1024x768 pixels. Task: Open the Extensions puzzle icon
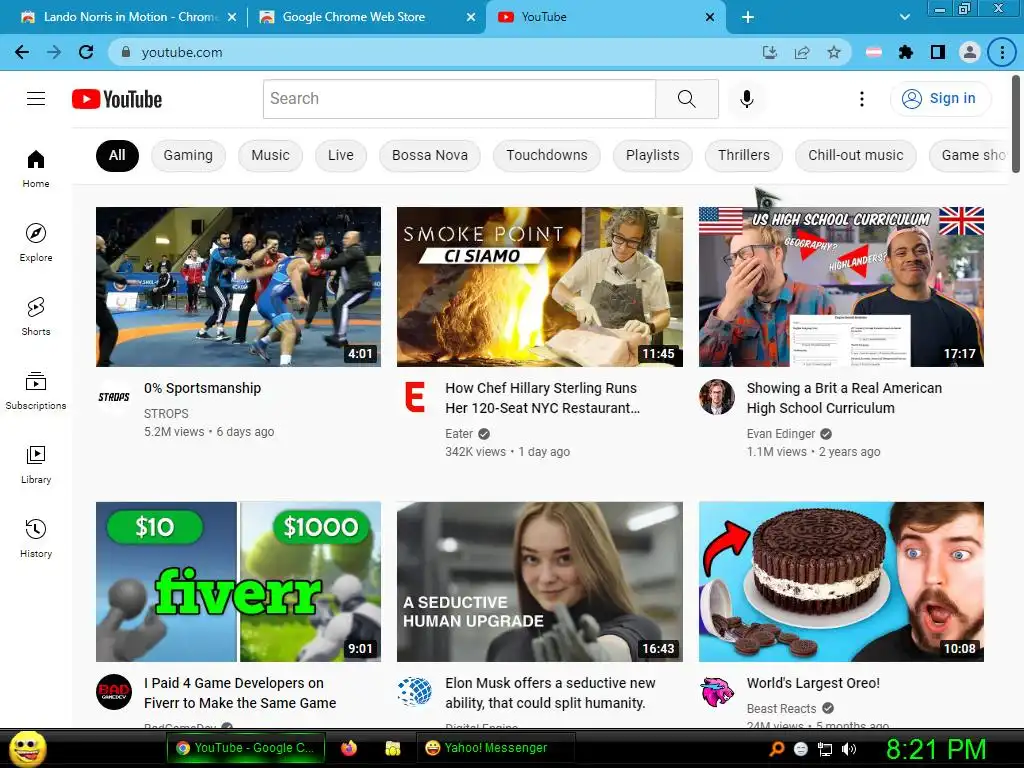(x=906, y=52)
